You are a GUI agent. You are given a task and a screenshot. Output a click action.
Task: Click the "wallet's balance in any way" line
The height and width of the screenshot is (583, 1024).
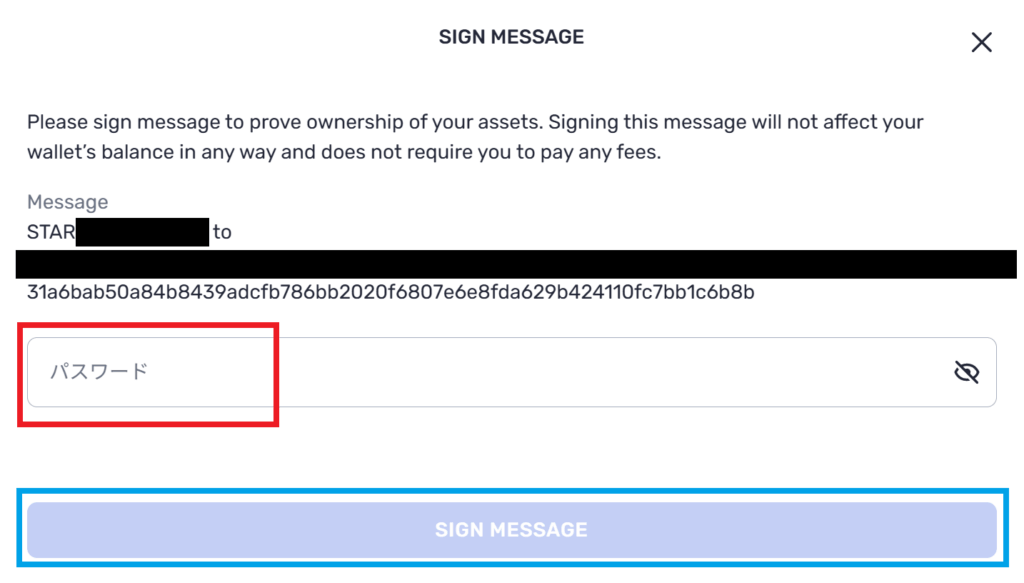152,152
